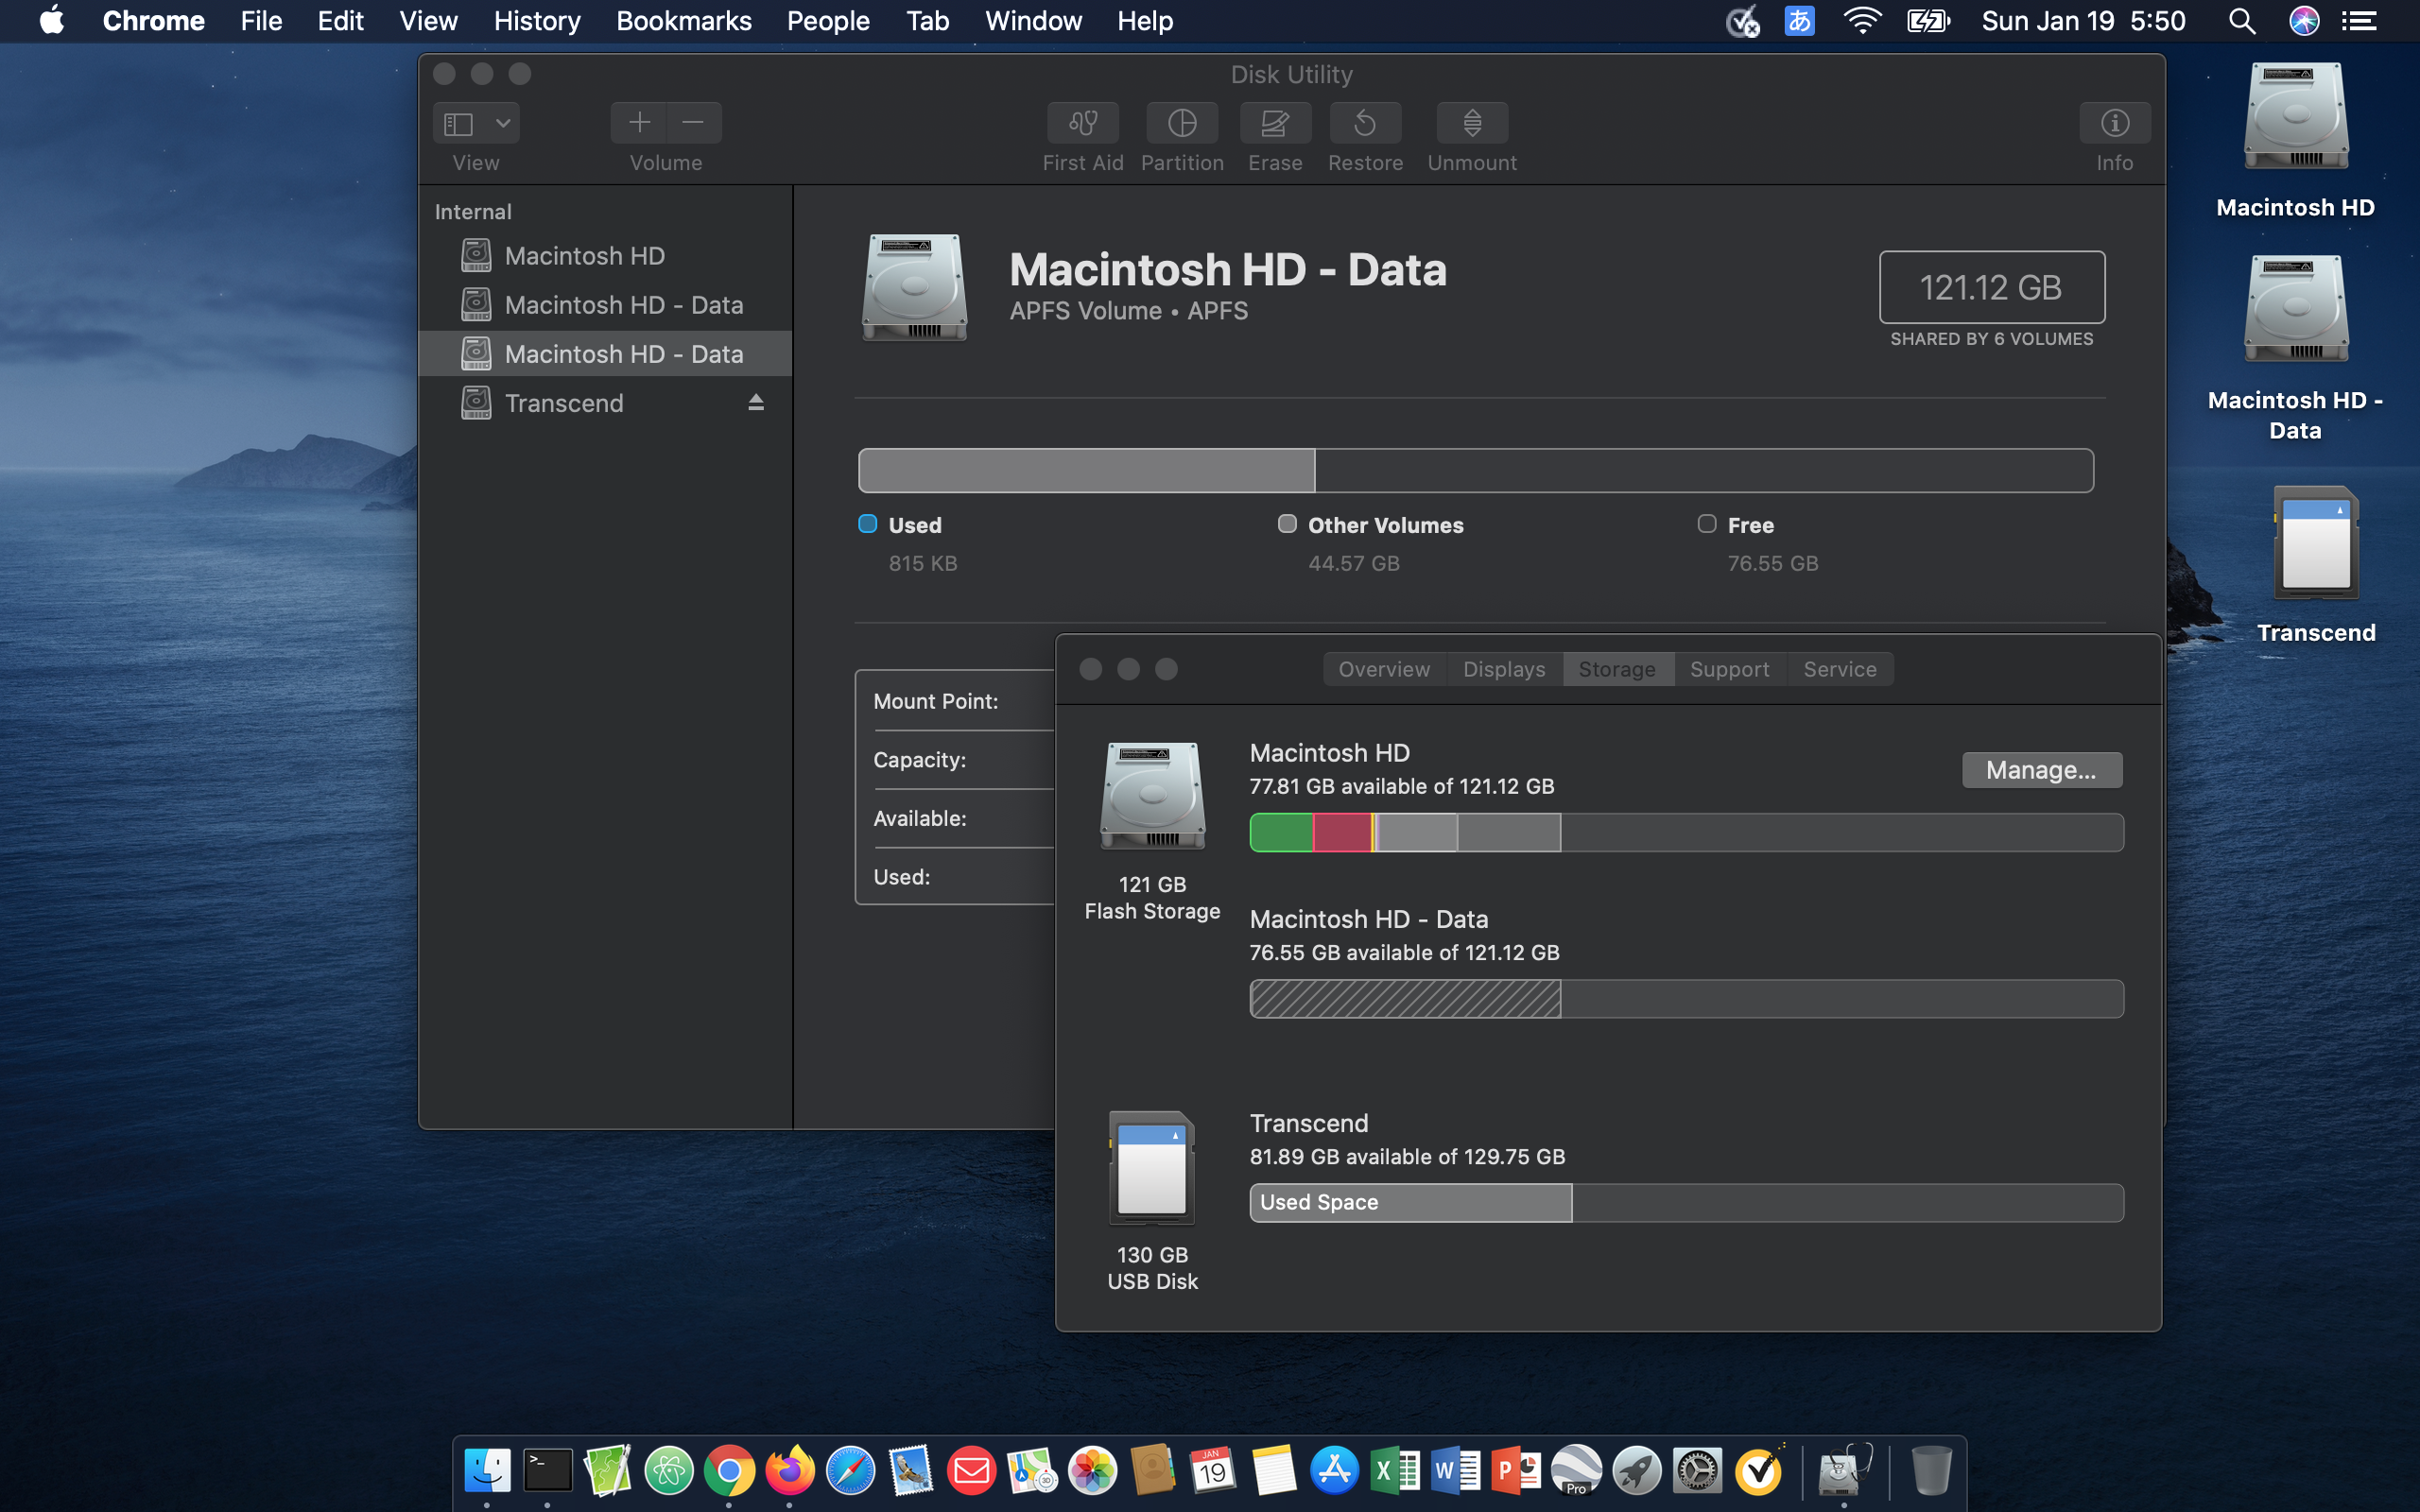The image size is (2420, 1512).
Task: Click the Wi-Fi status icon
Action: click(x=1861, y=21)
